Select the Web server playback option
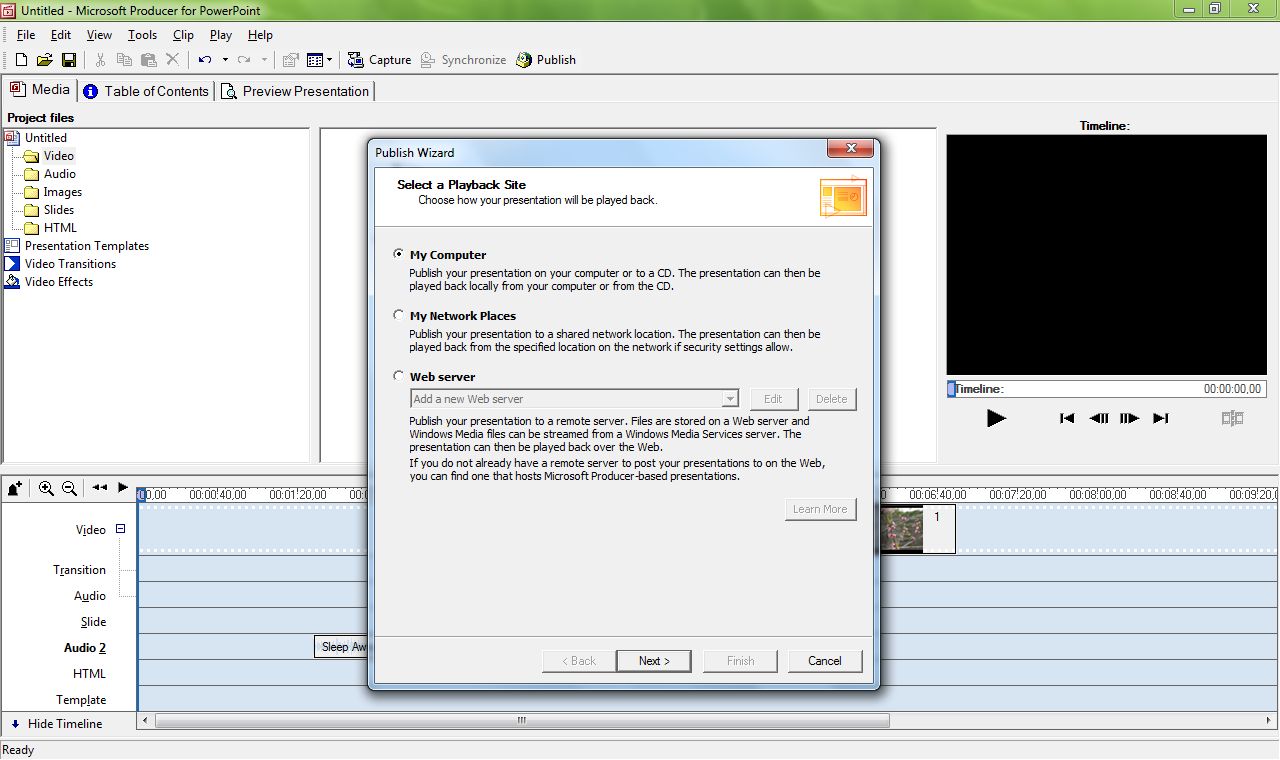This screenshot has width=1280, height=760. 399,376
